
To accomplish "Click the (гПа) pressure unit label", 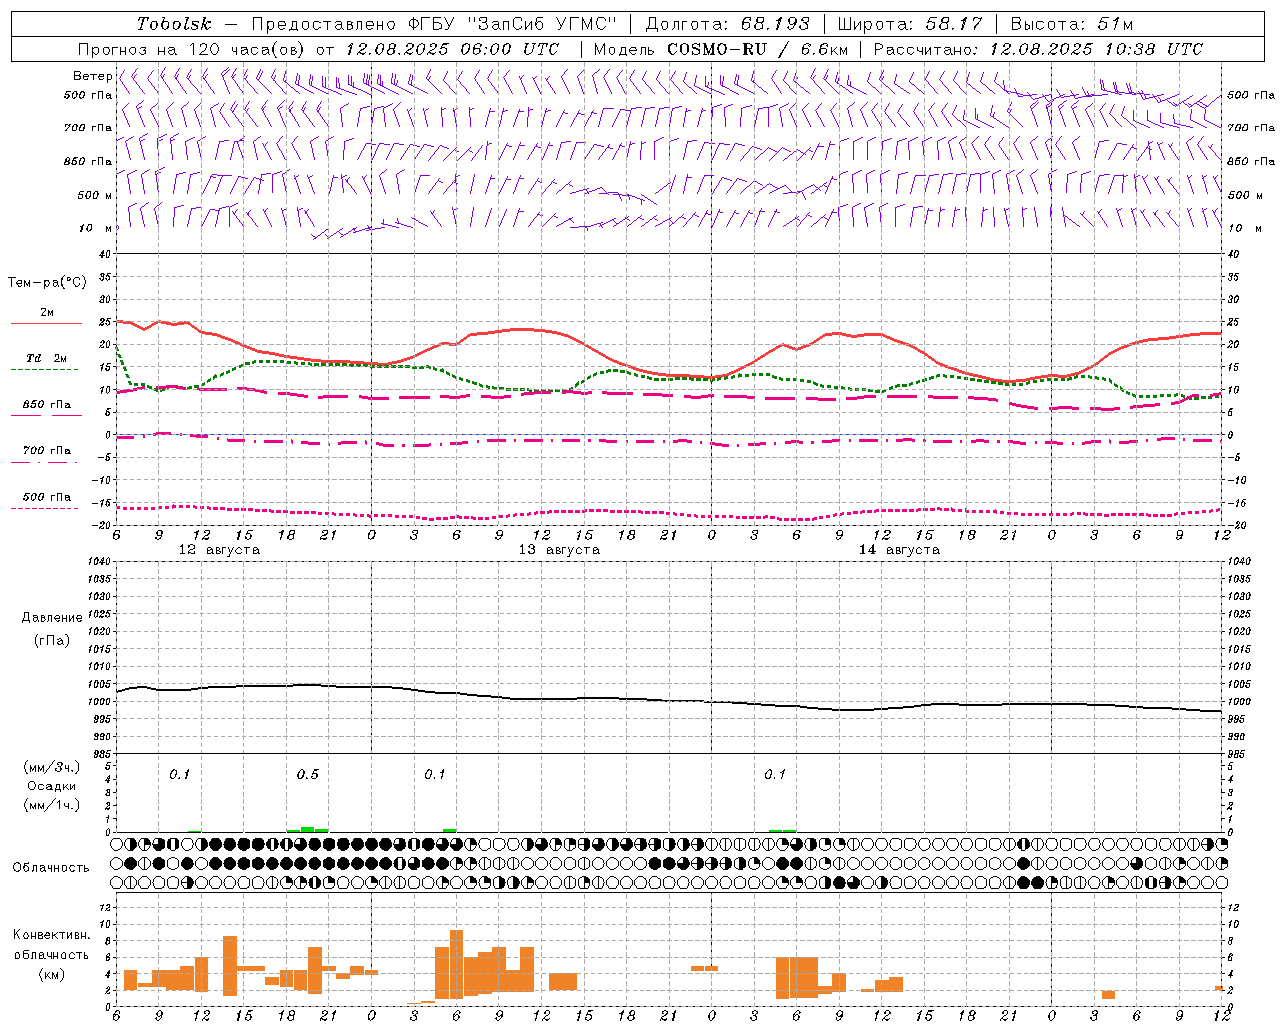I will 52,640.
